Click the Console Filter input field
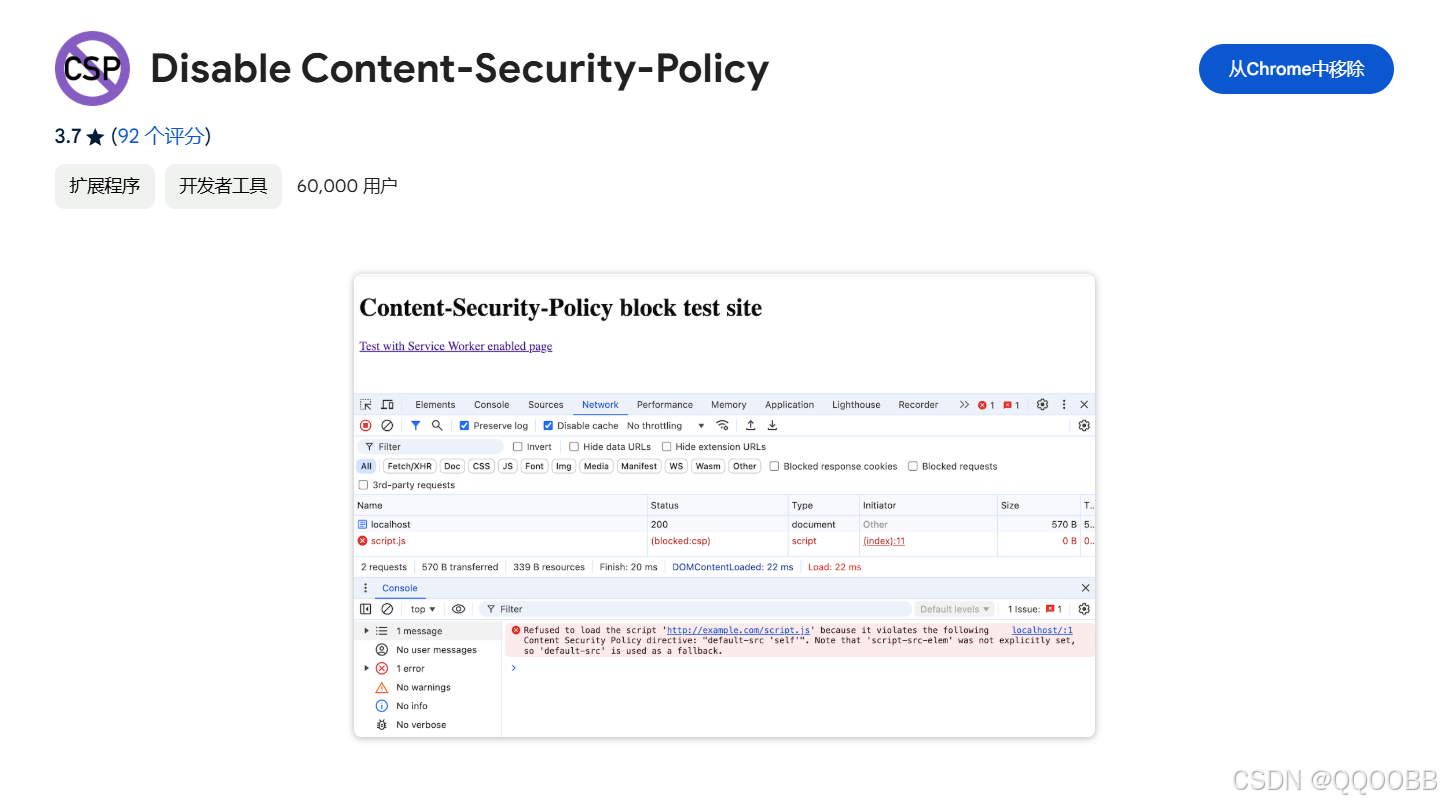Image resolution: width=1441 pixels, height=806 pixels. (x=695, y=609)
